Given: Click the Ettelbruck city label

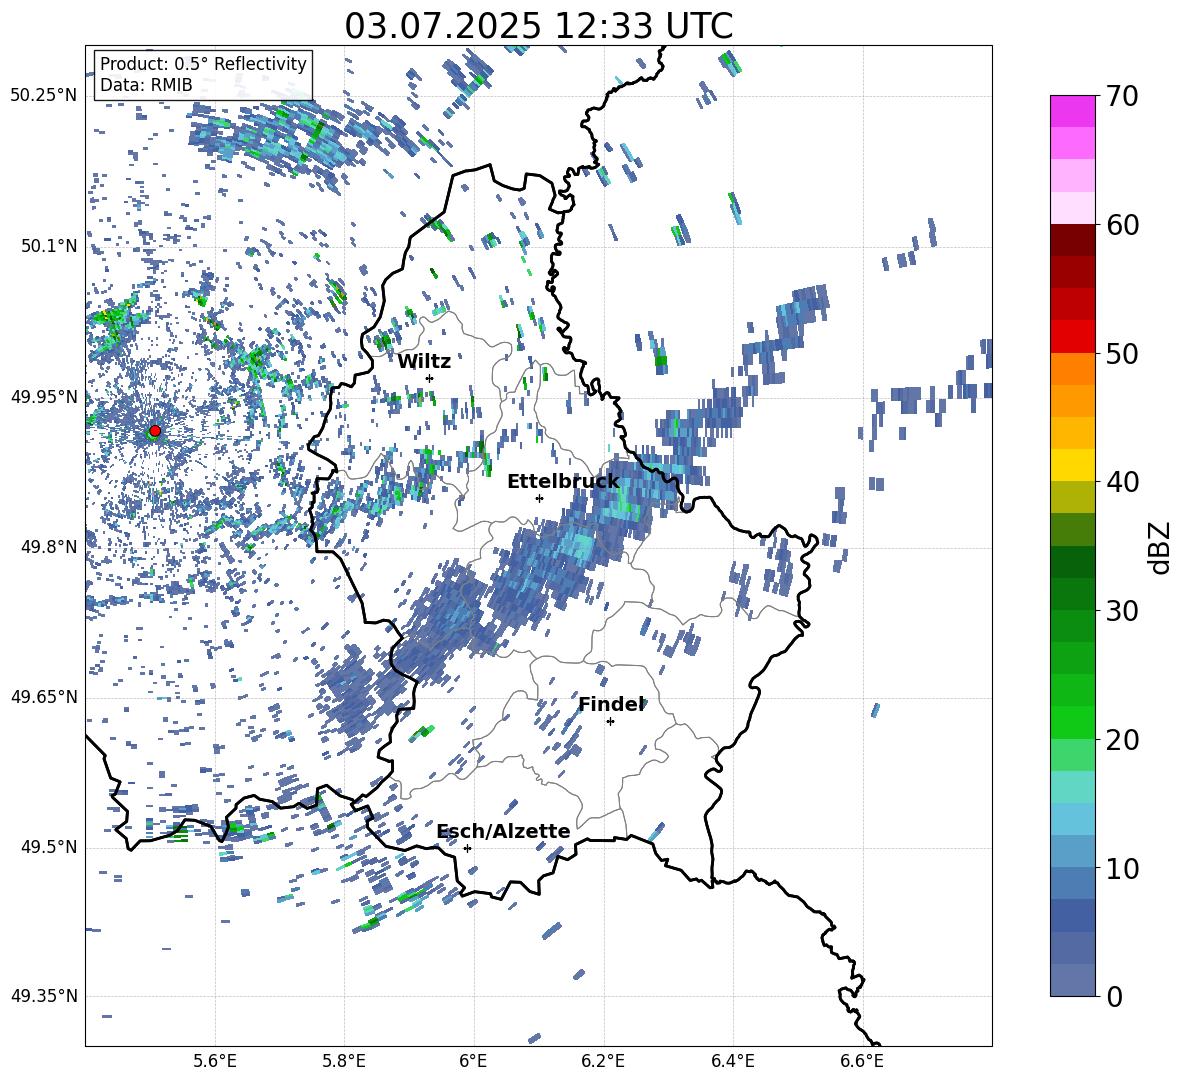Looking at the screenshot, I should pos(563,482).
